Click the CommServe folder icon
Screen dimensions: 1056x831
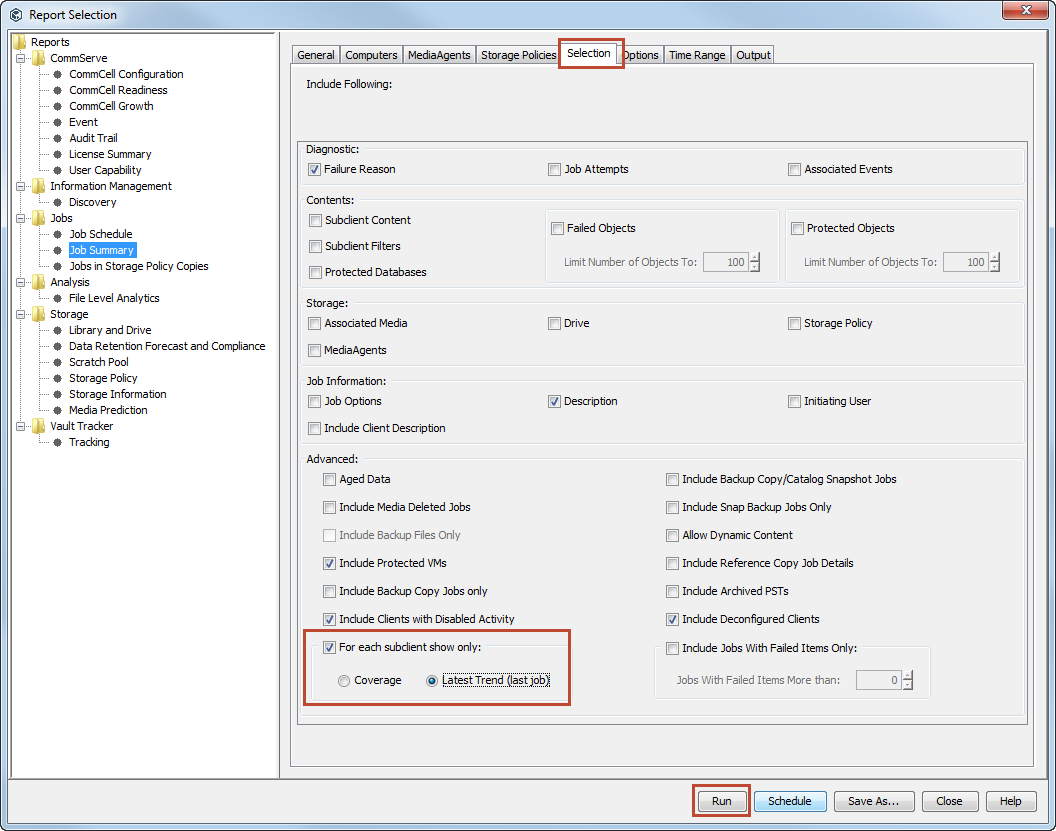point(38,58)
